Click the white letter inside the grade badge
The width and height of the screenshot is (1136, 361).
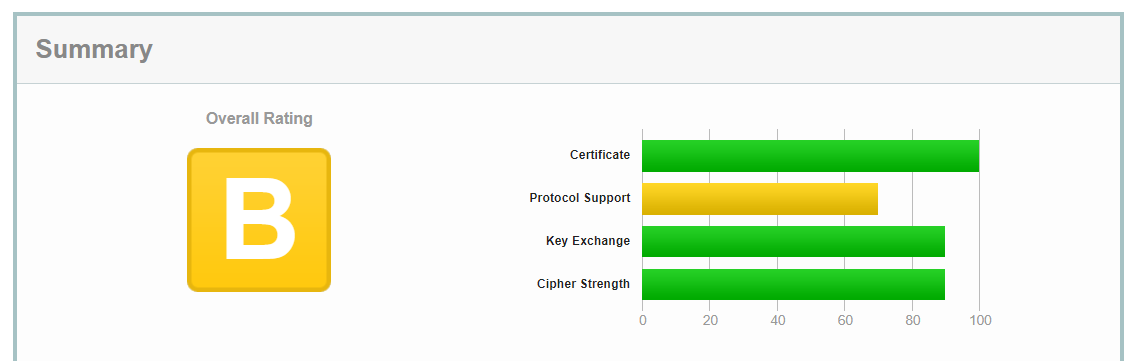(x=259, y=218)
